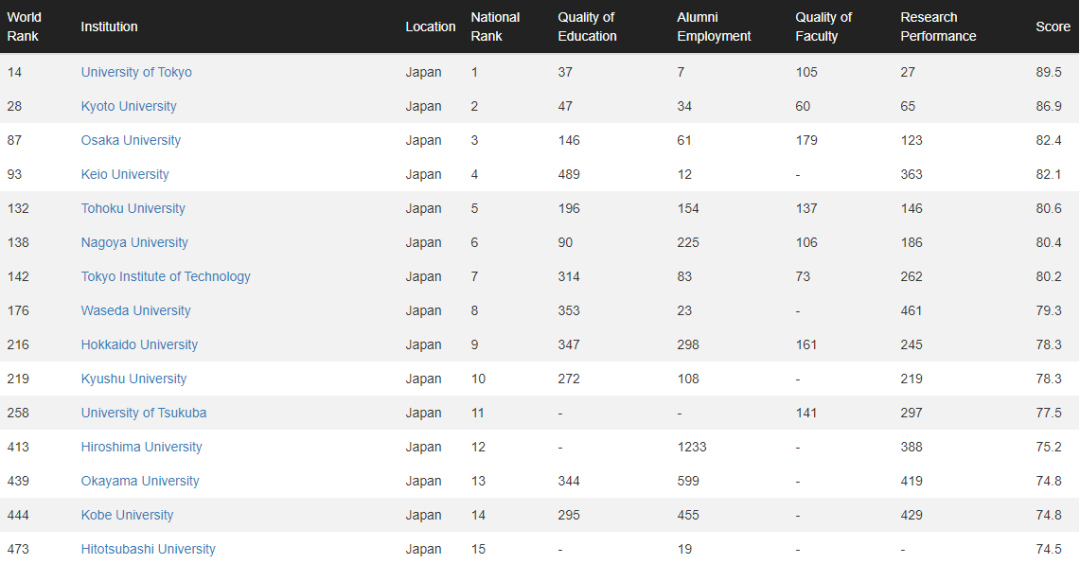
Task: Open the Keio University page
Action: pyautogui.click(x=125, y=174)
